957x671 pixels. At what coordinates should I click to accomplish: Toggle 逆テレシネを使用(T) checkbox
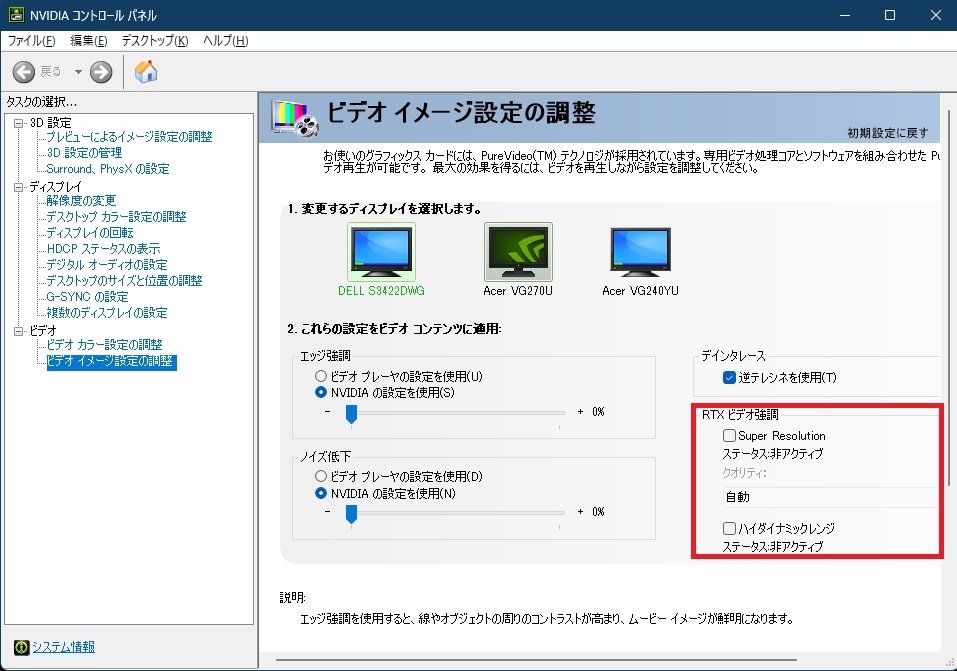point(729,377)
